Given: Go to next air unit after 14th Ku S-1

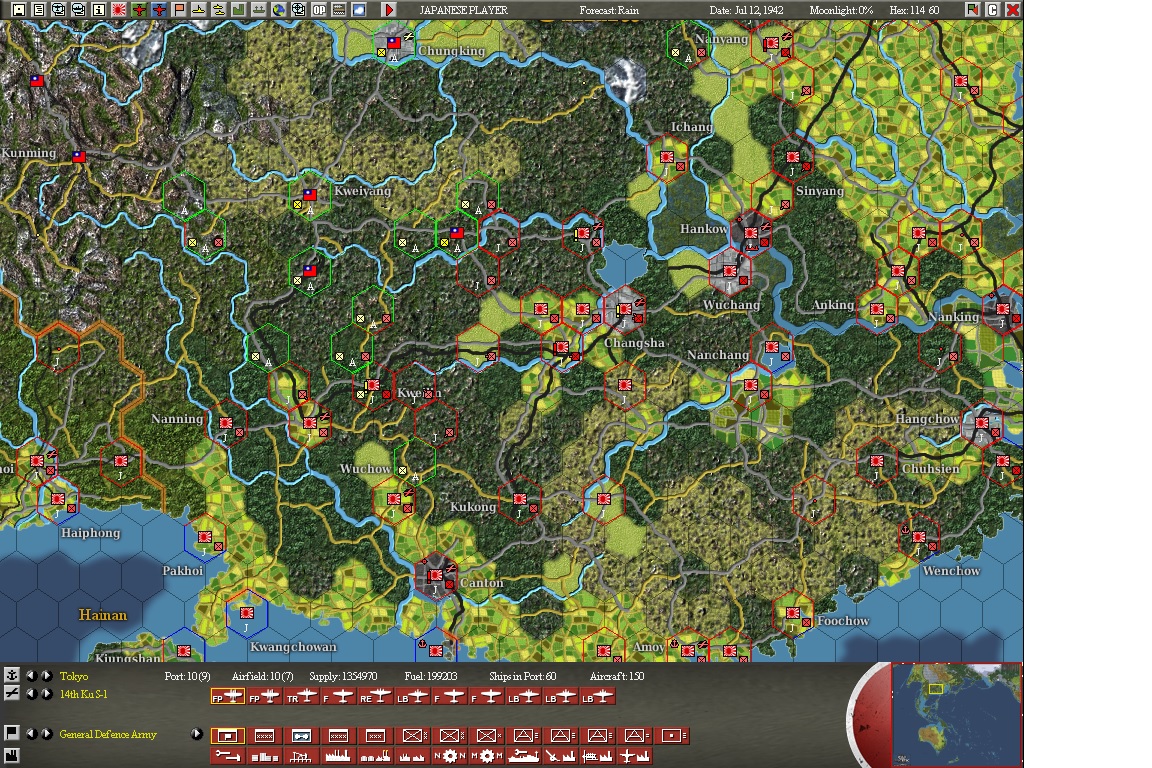Looking at the screenshot, I should click(x=46, y=694).
